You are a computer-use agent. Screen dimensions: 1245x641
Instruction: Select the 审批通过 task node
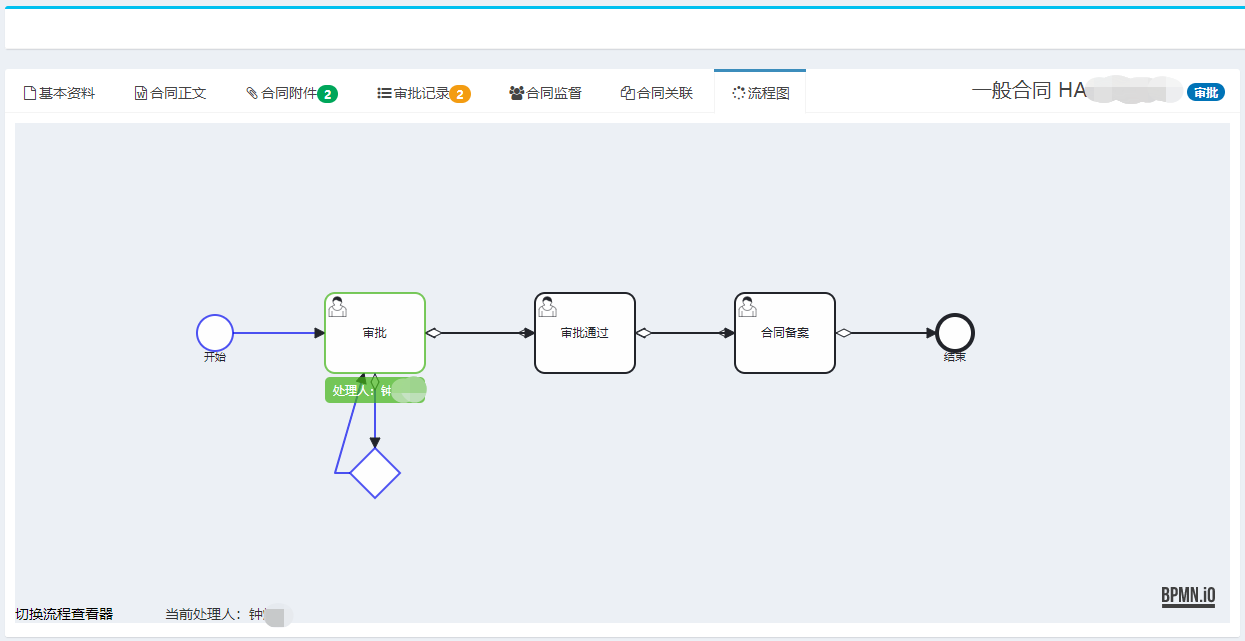[x=585, y=333]
